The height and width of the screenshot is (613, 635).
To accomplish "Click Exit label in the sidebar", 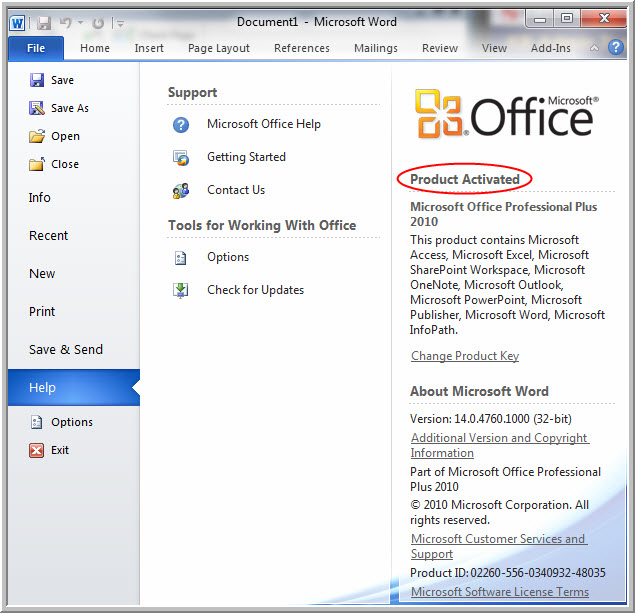I will coord(60,450).
